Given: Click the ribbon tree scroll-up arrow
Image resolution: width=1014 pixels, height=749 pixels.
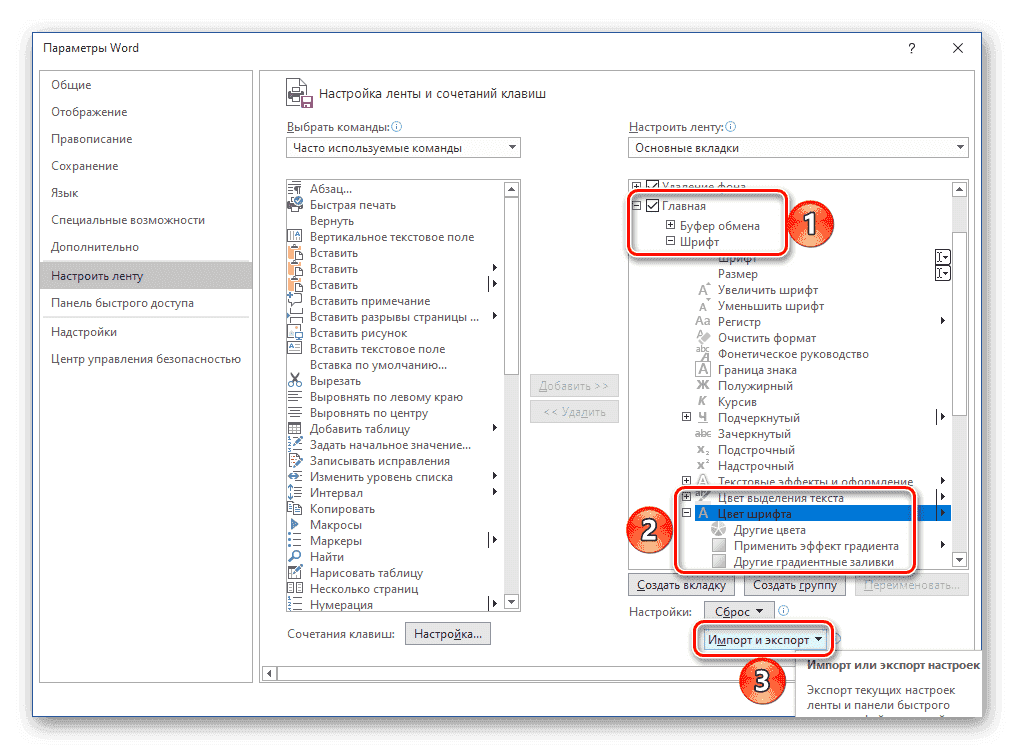Looking at the screenshot, I should 960,189.
